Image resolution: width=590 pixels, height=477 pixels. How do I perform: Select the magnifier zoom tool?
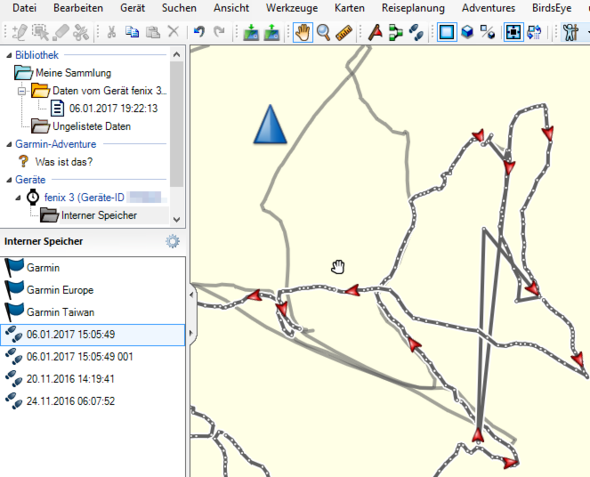(323, 32)
